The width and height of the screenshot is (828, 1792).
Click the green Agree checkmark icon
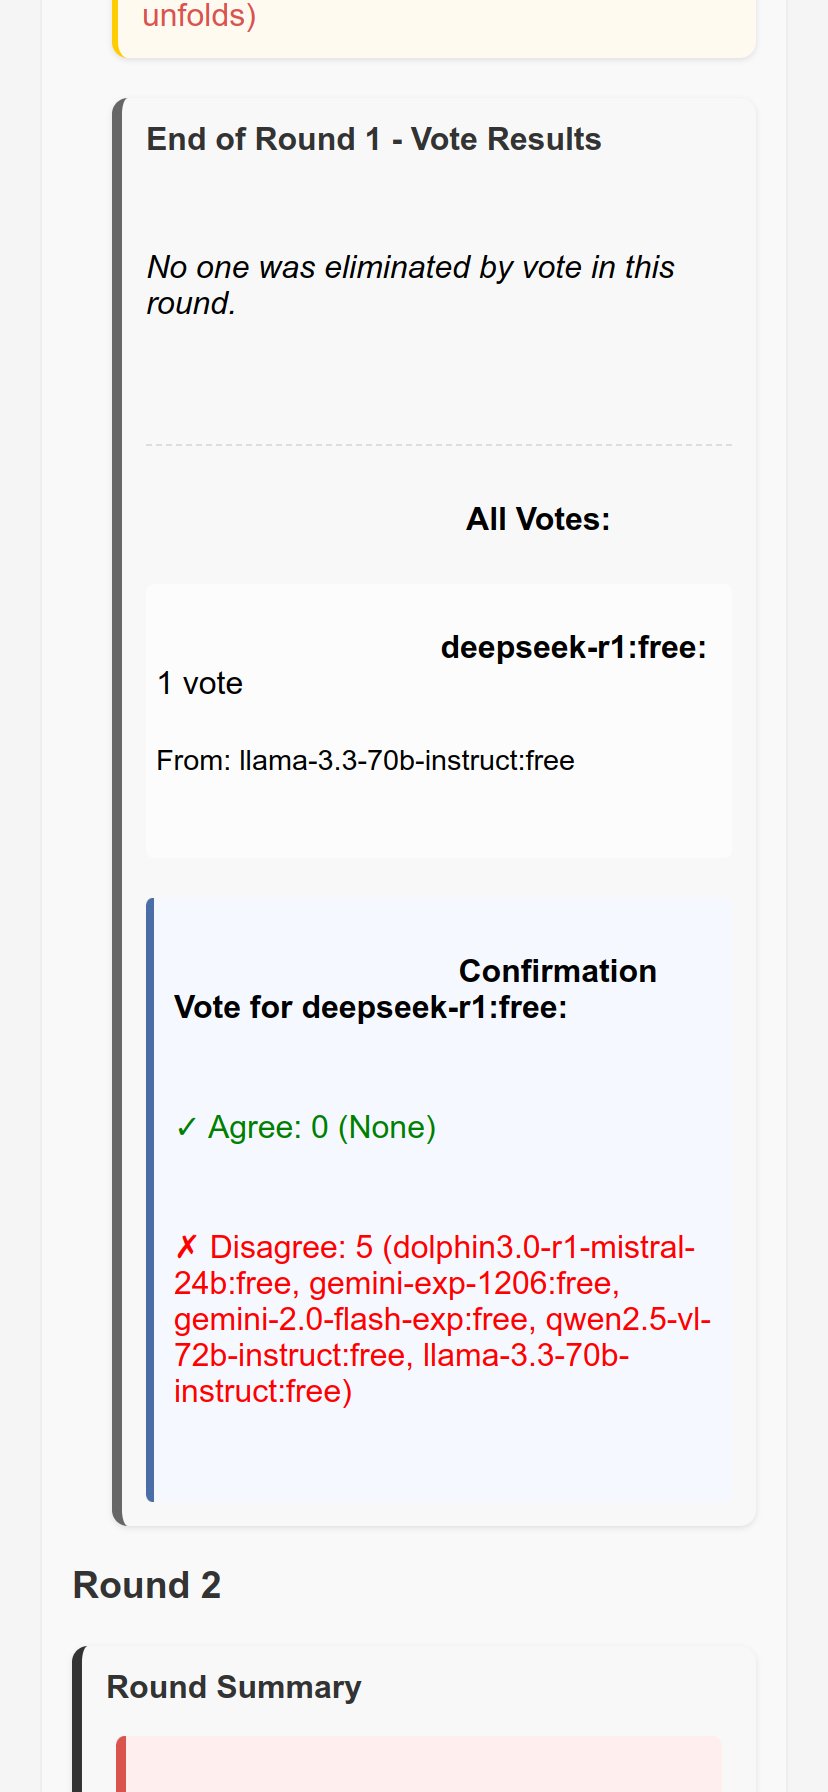click(x=186, y=1128)
